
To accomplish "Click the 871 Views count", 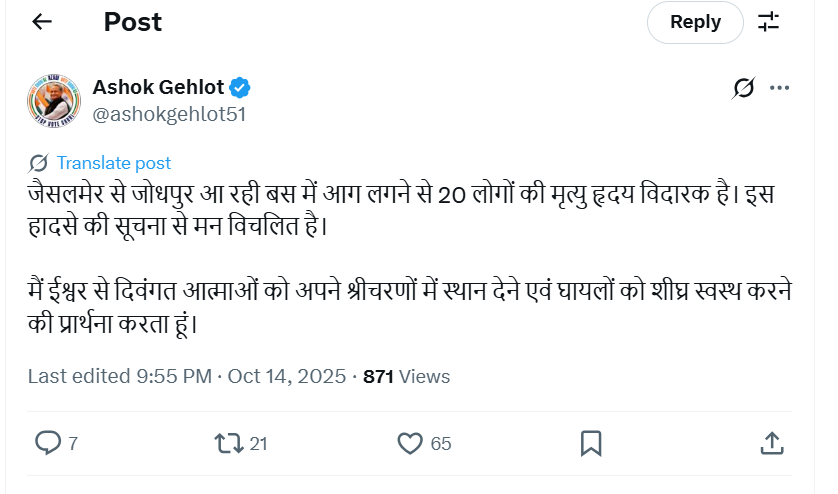I will tap(406, 377).
